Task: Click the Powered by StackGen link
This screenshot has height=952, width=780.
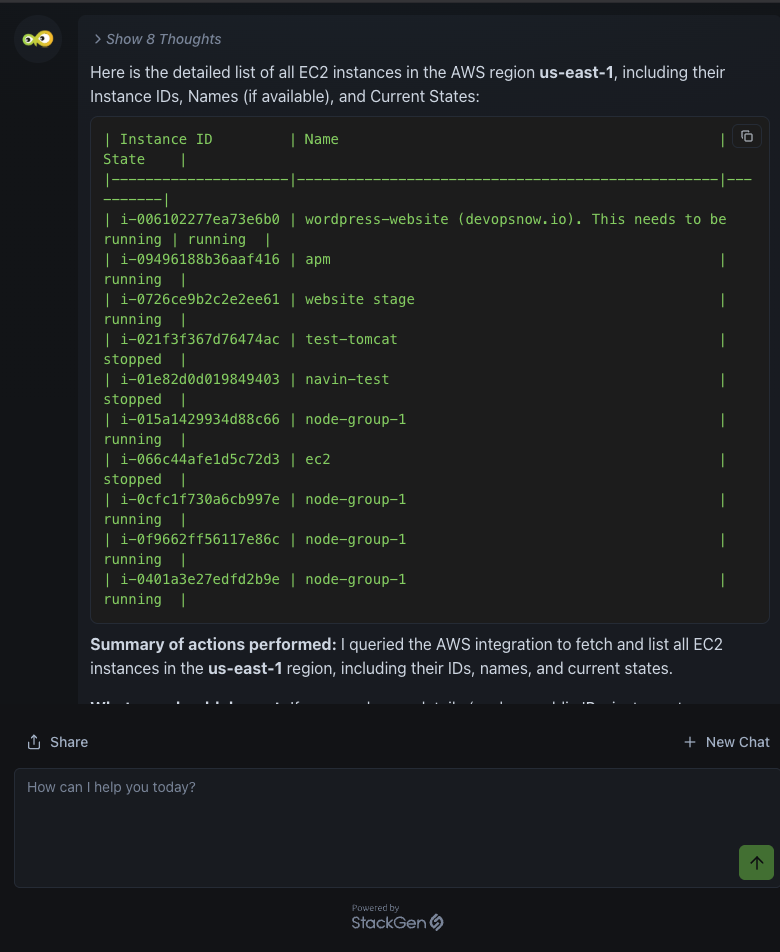Action: pyautogui.click(x=397, y=915)
